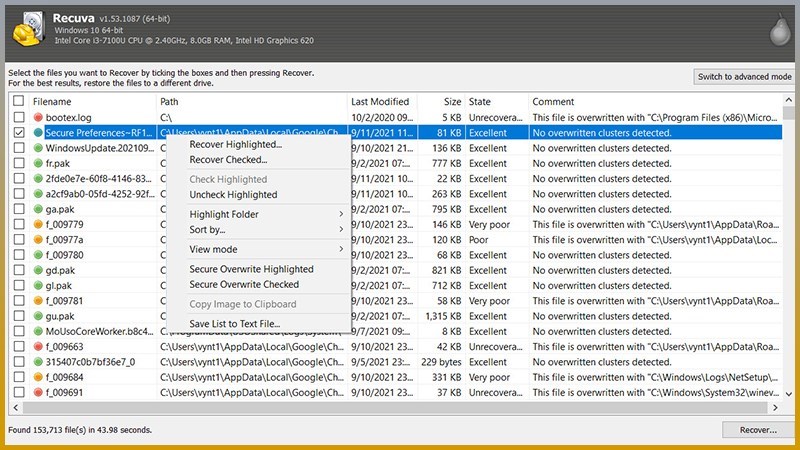
Task: Click orange status dot beside f_009684
Action: point(38,377)
